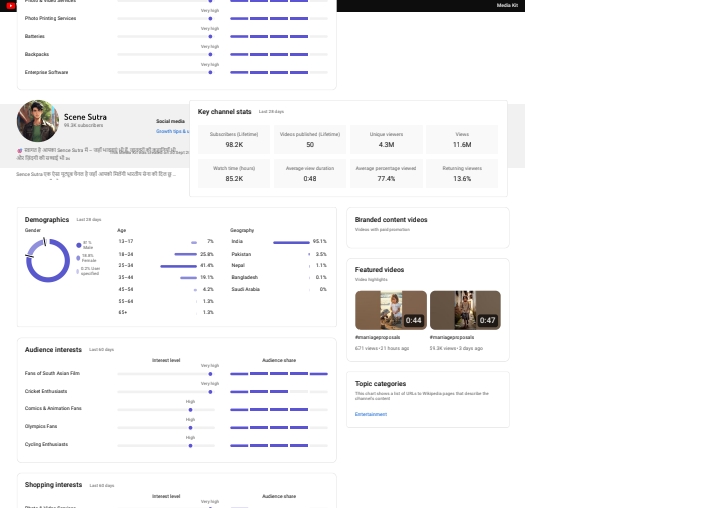Open the Growth tips social media link

click(172, 131)
